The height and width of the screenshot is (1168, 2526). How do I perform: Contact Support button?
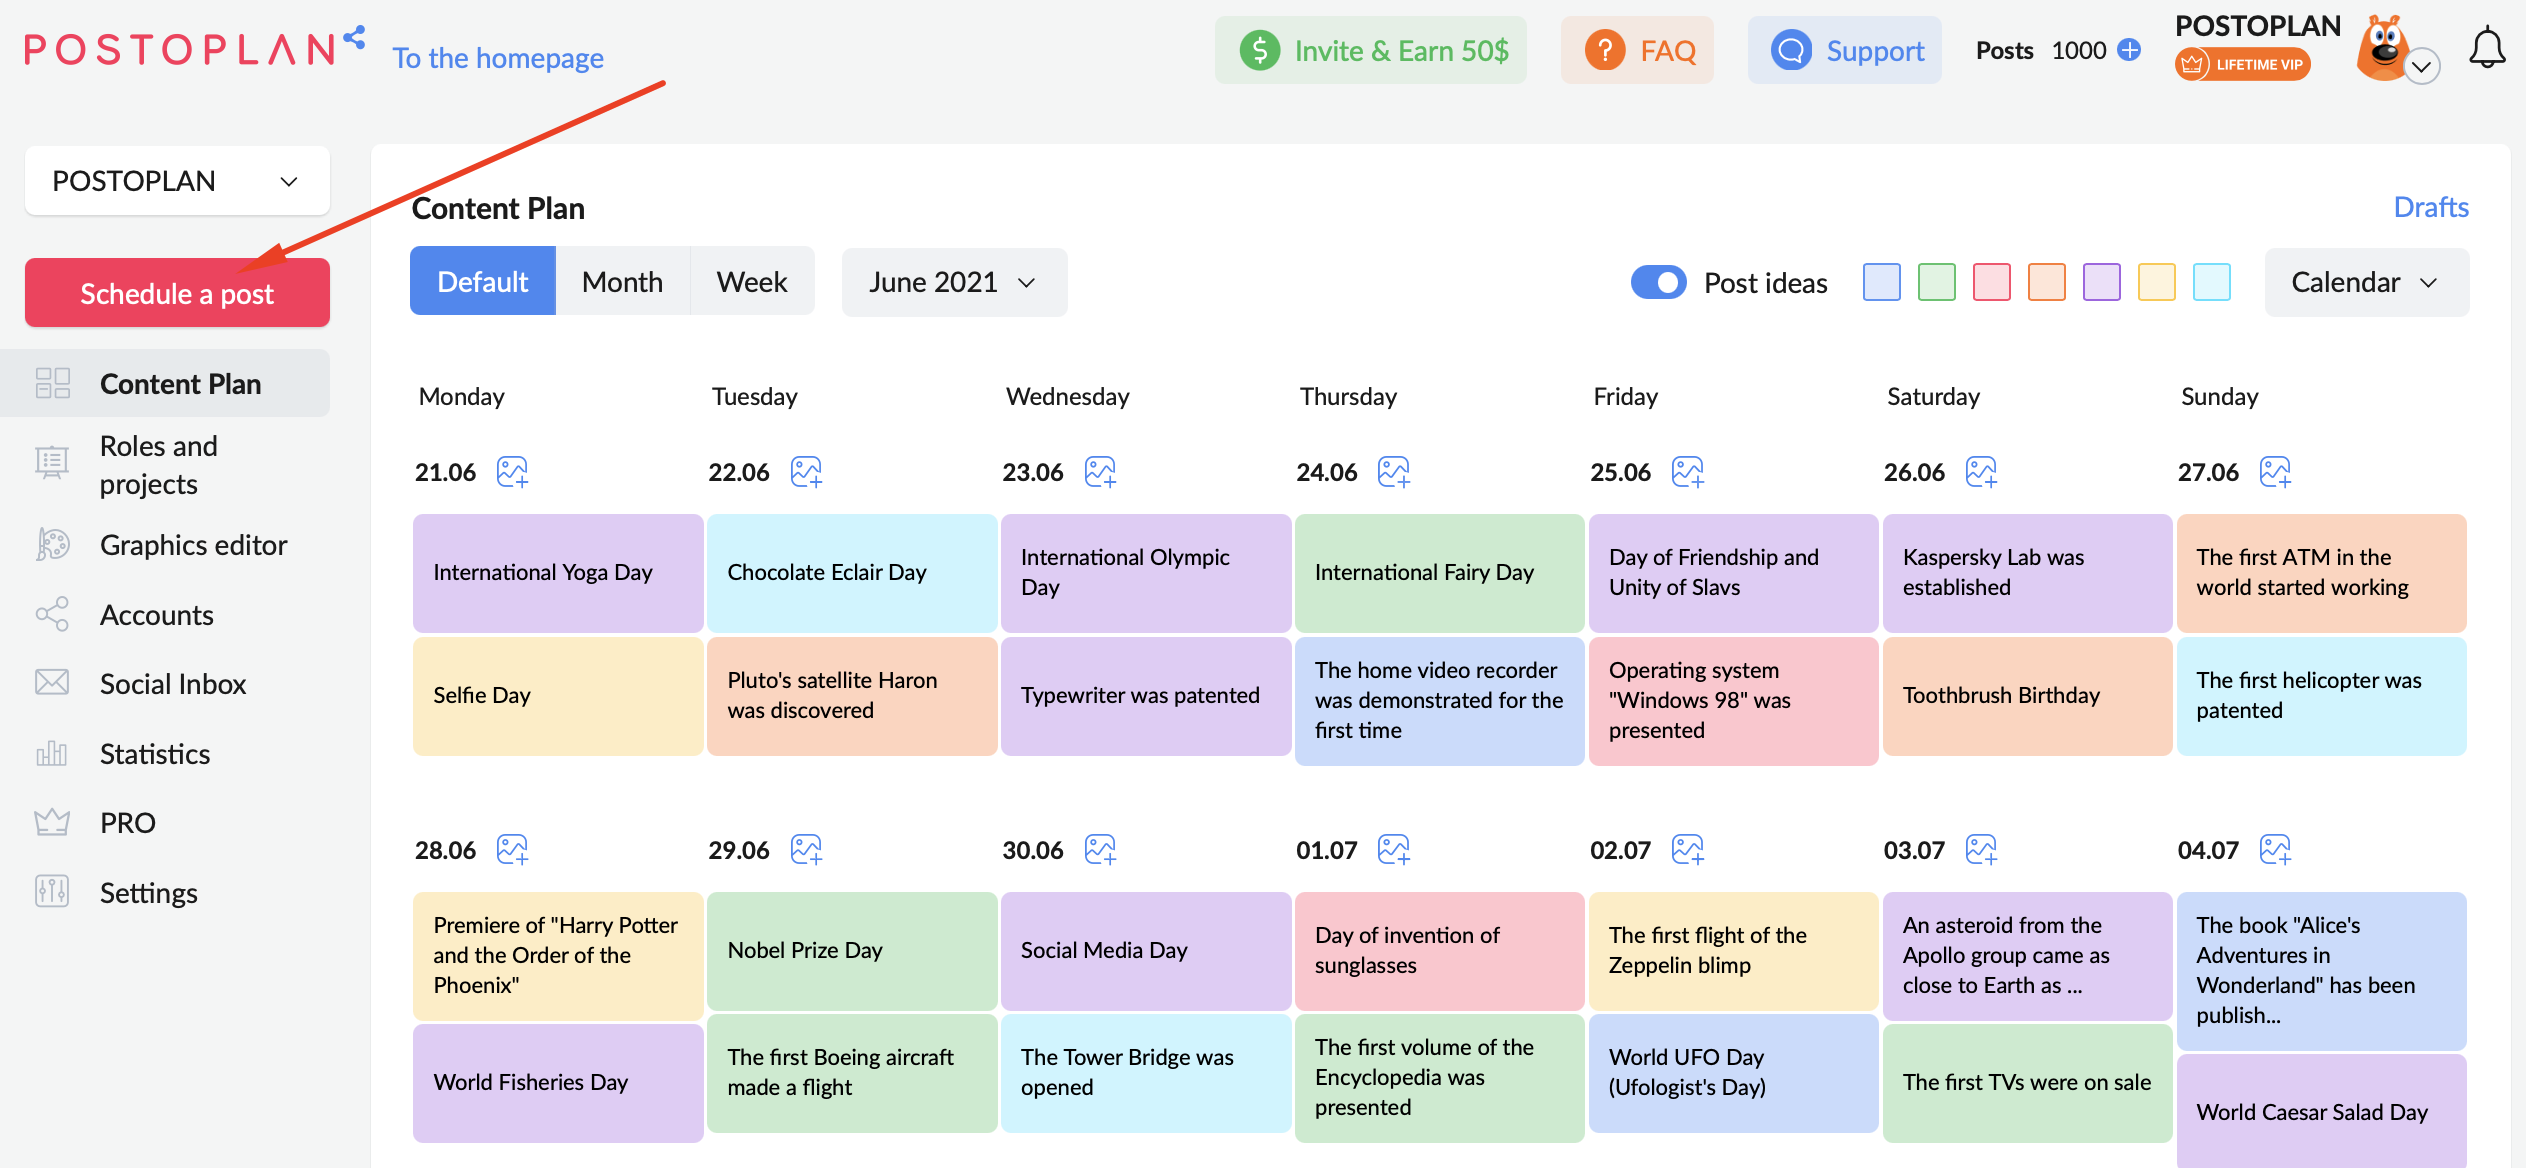click(1844, 50)
